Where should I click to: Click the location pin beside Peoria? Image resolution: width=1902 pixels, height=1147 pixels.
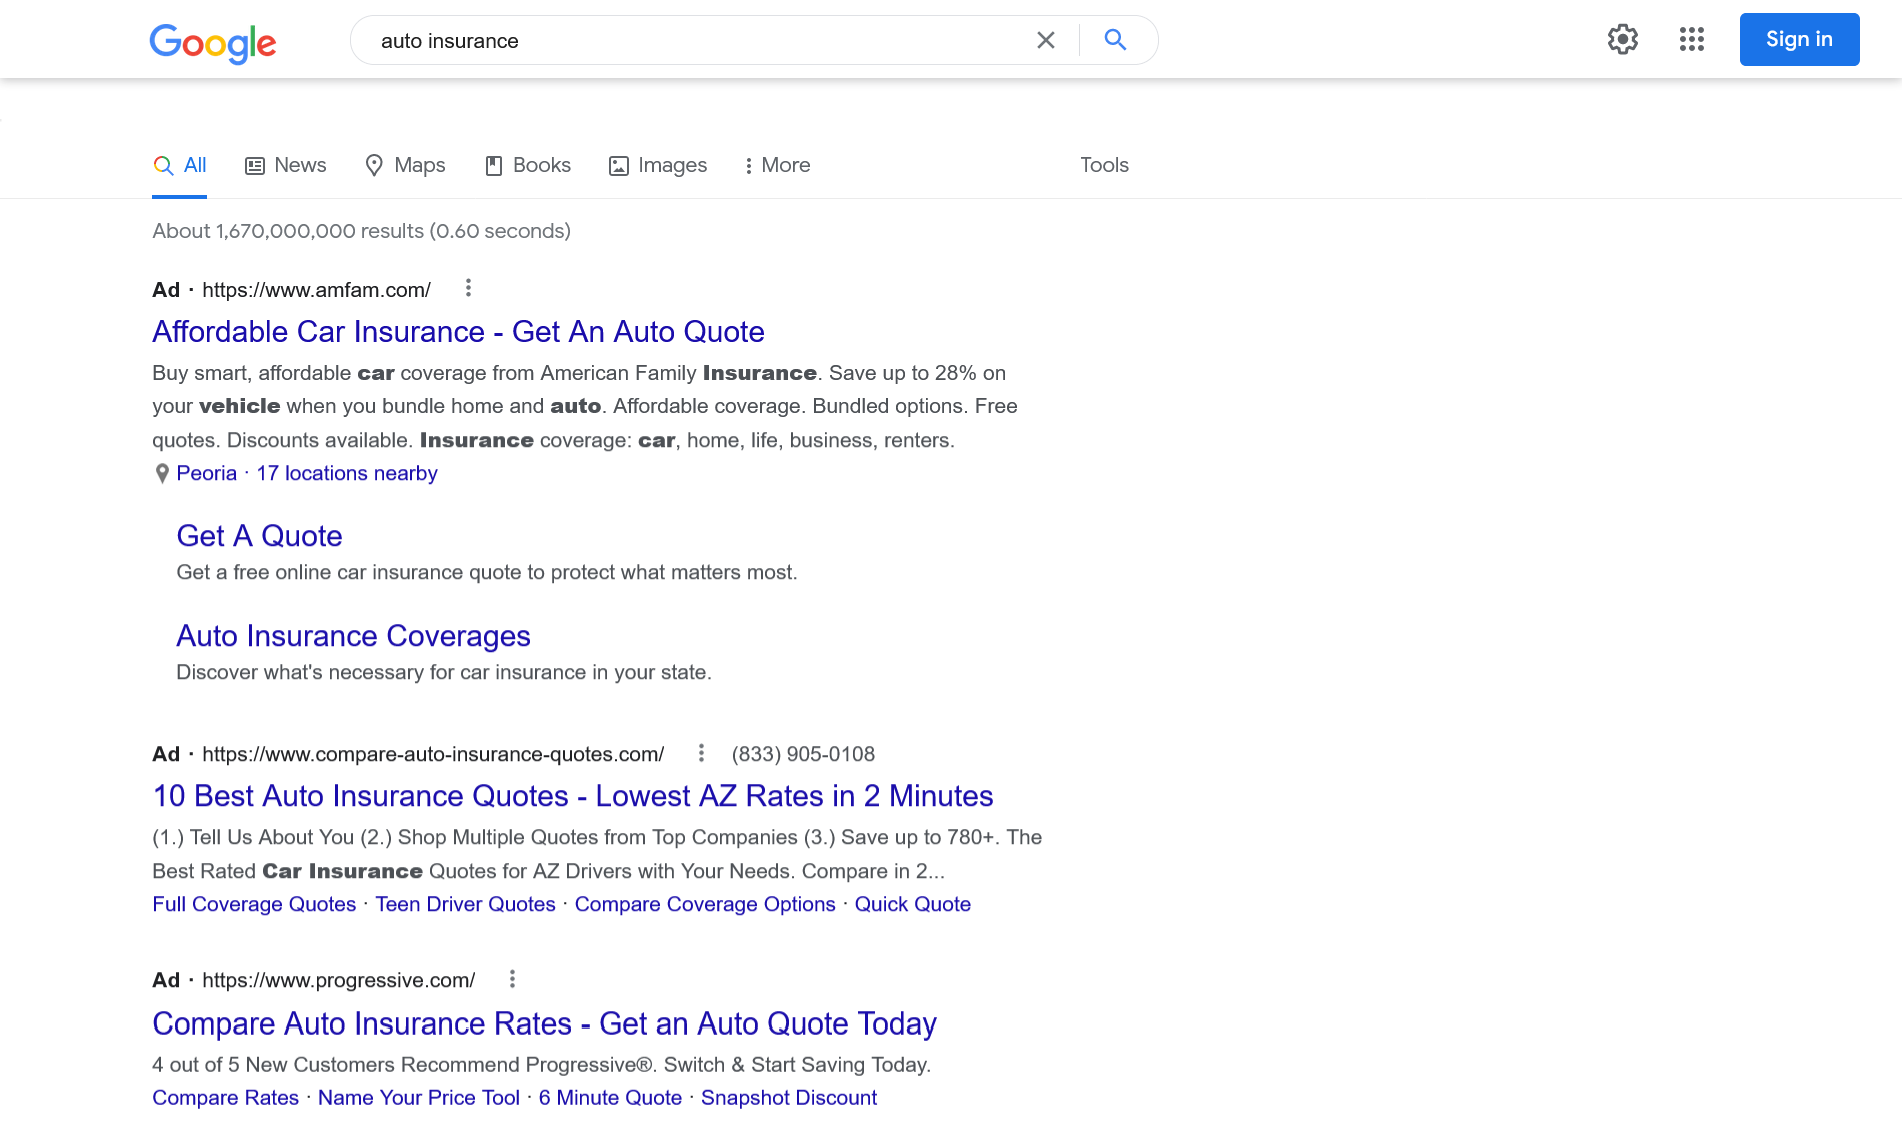(162, 473)
